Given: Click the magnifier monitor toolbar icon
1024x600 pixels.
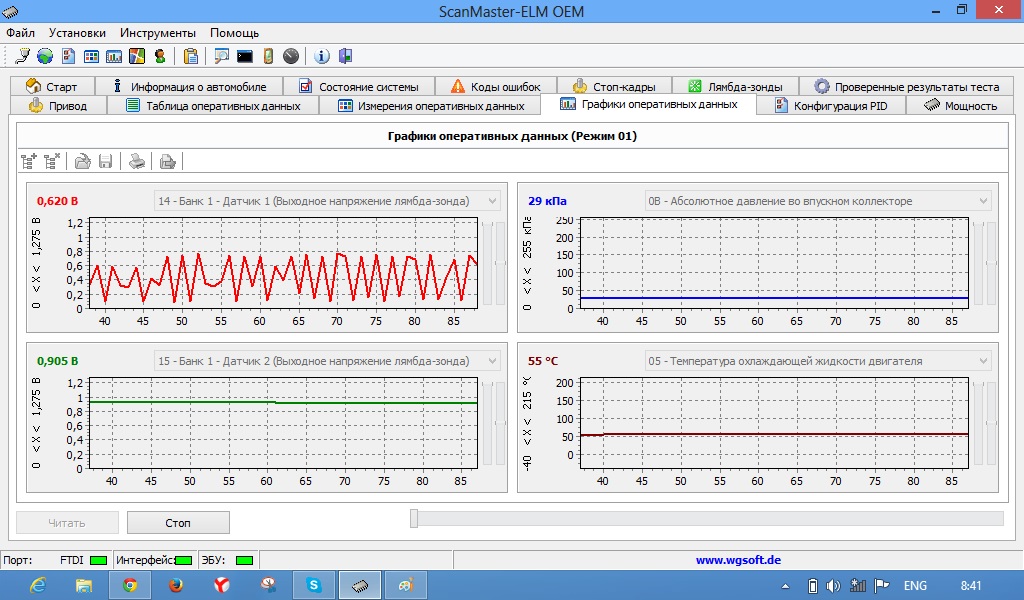Looking at the screenshot, I should pos(221,56).
